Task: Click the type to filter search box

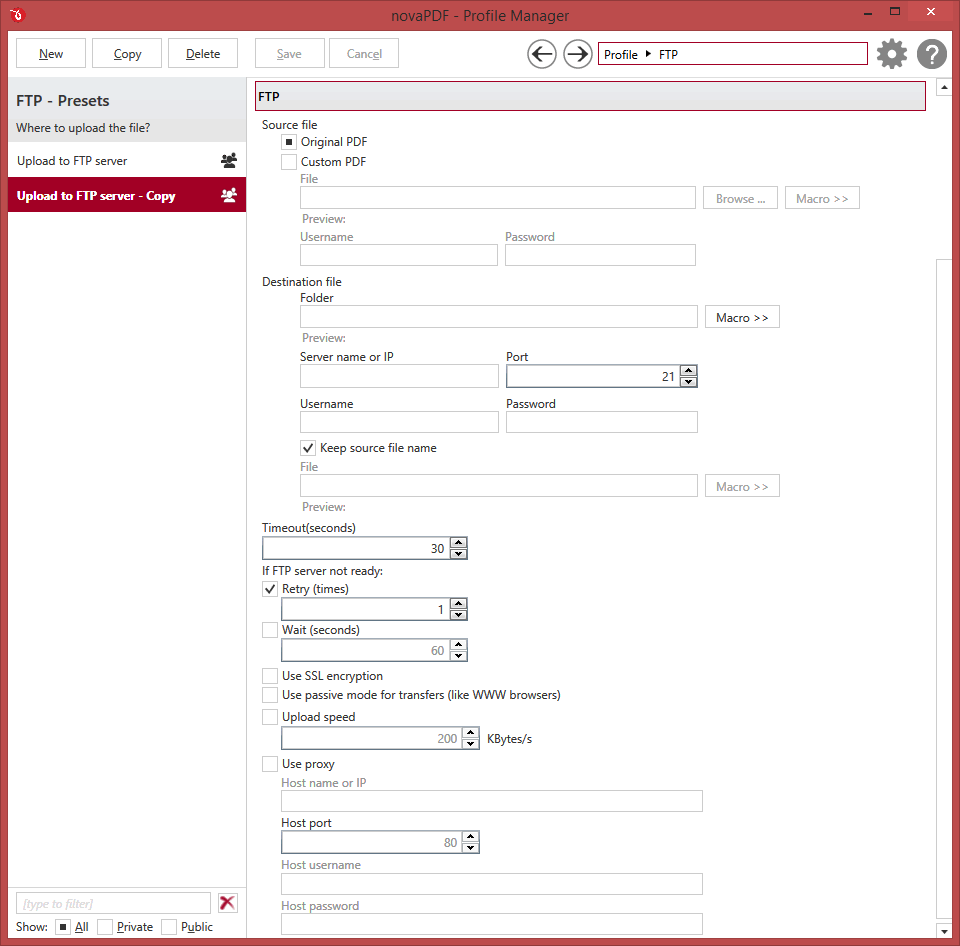Action: click(x=113, y=903)
